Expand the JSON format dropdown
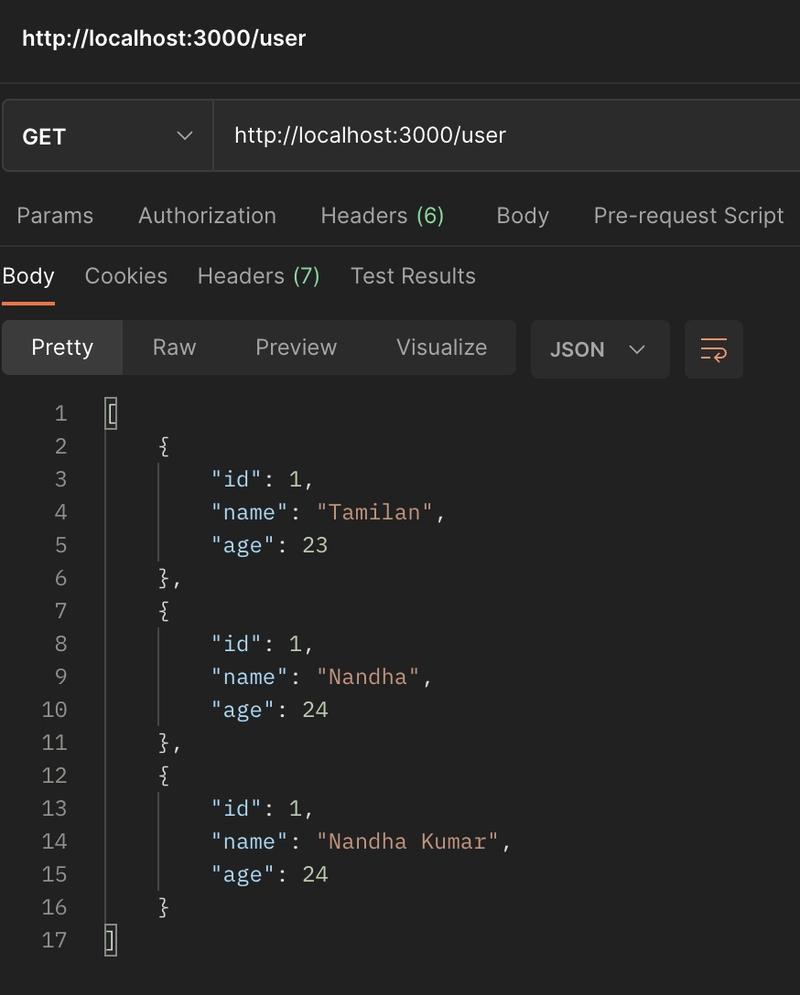800x995 pixels. [x=600, y=350]
